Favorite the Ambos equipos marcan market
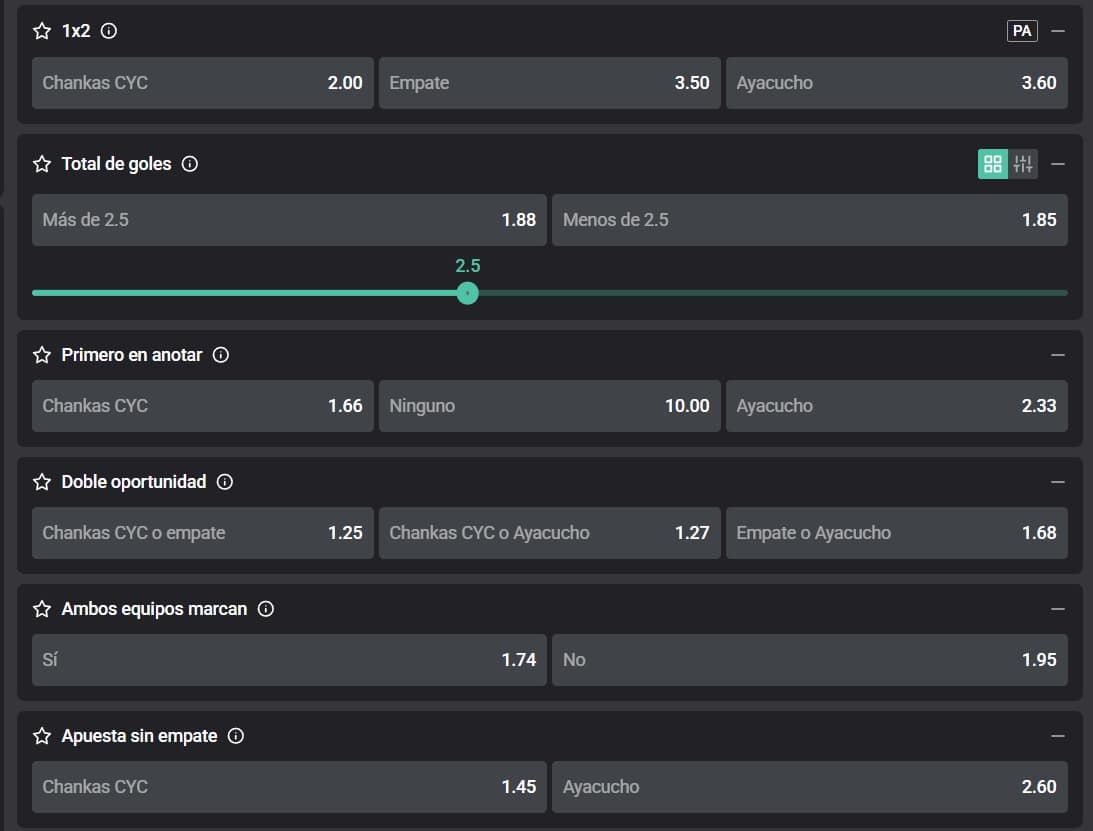This screenshot has height=831, width=1093. [x=42, y=609]
